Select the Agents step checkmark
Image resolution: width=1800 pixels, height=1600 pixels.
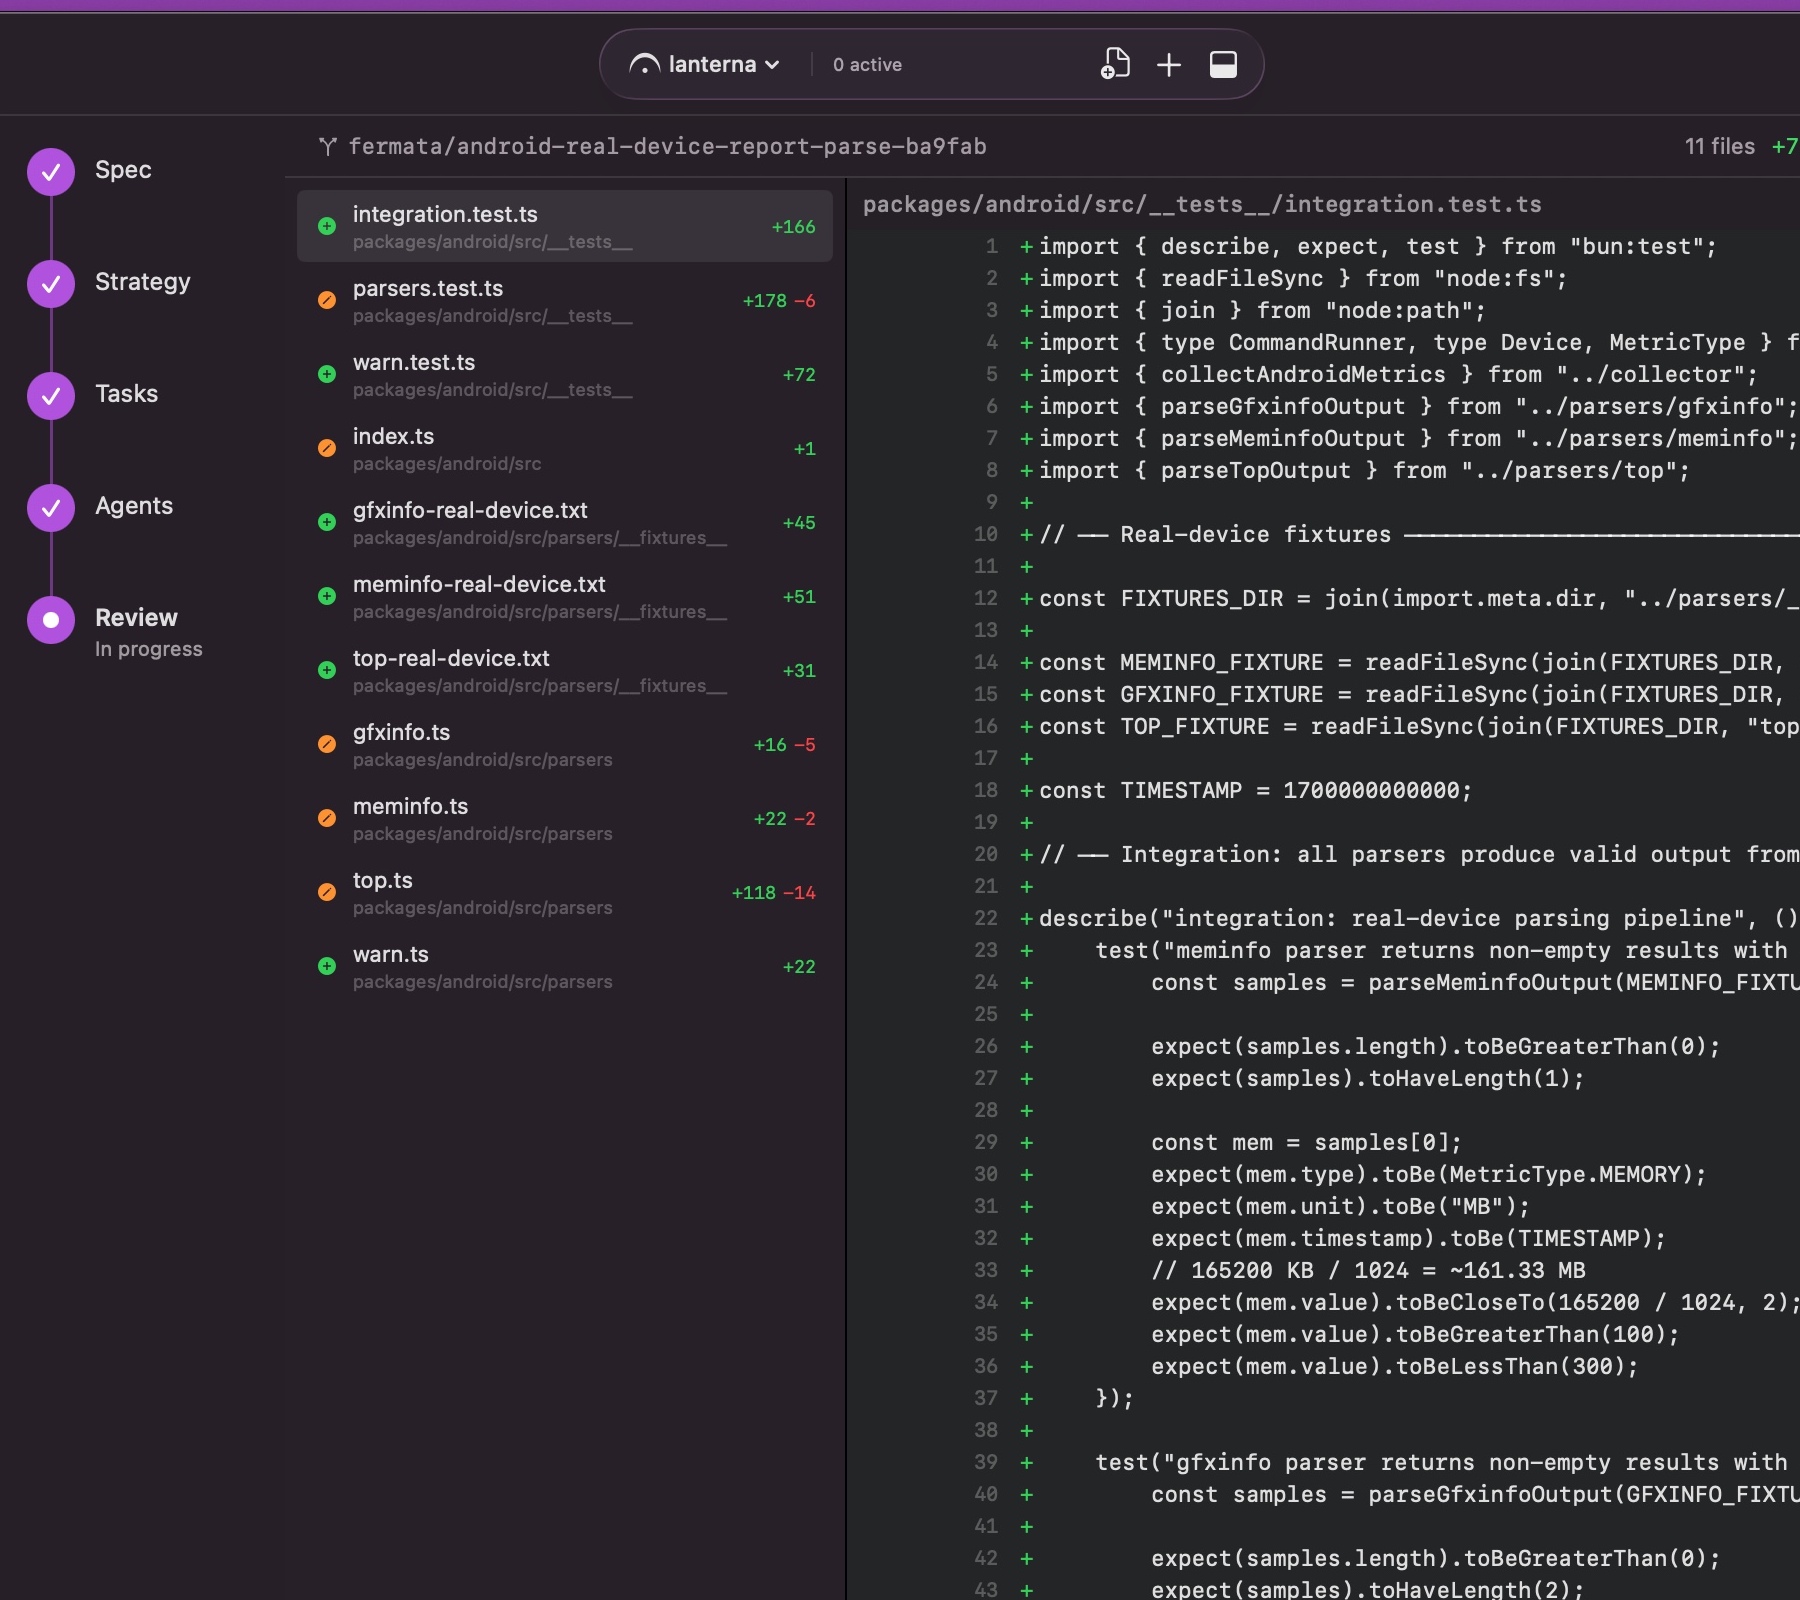(x=51, y=508)
